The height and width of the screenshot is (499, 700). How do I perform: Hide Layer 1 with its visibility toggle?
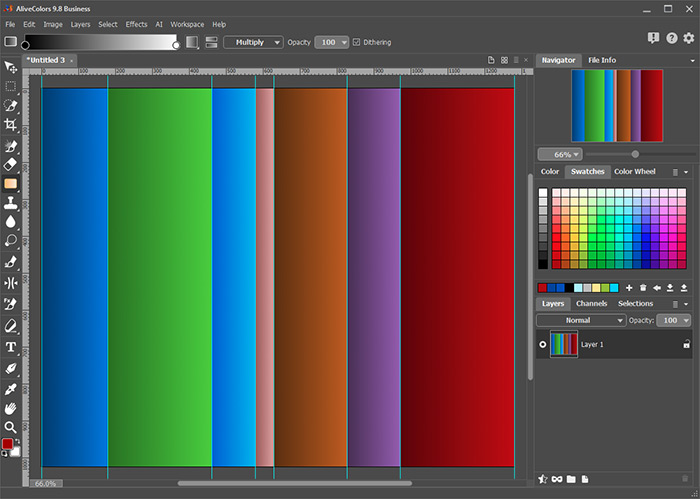(x=543, y=344)
